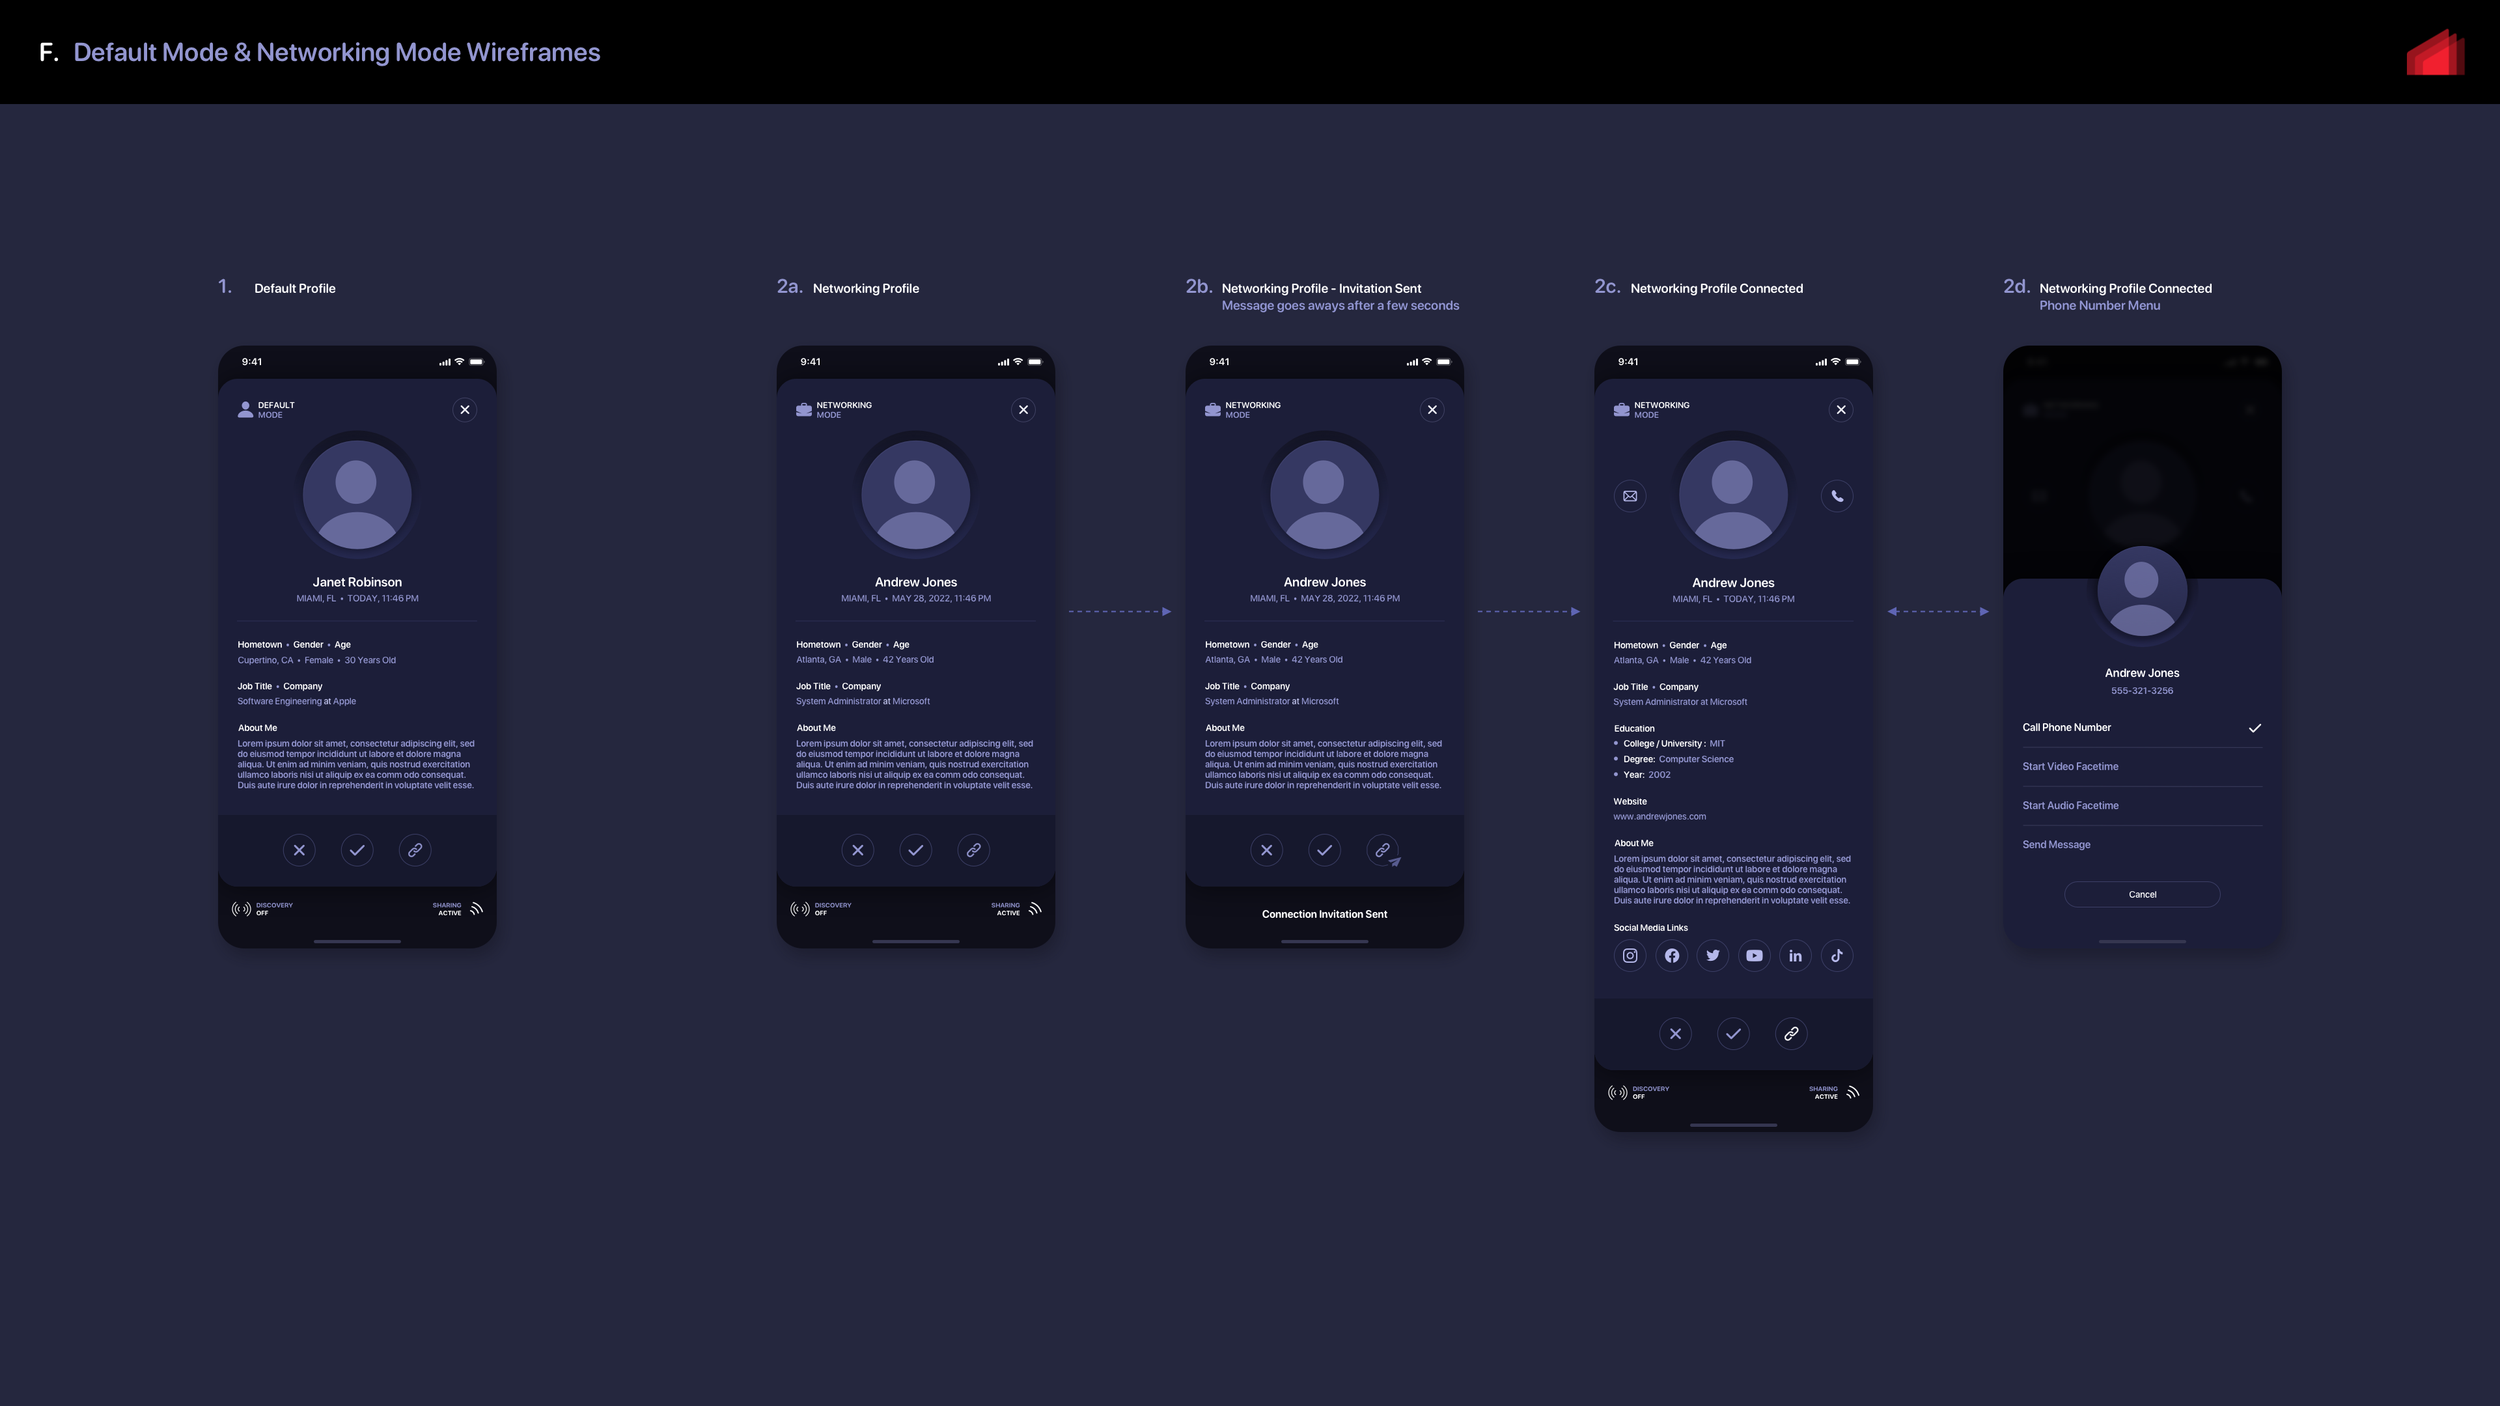Choose Start Audio Facetime option
The image size is (2500, 1406).
tap(2070, 806)
